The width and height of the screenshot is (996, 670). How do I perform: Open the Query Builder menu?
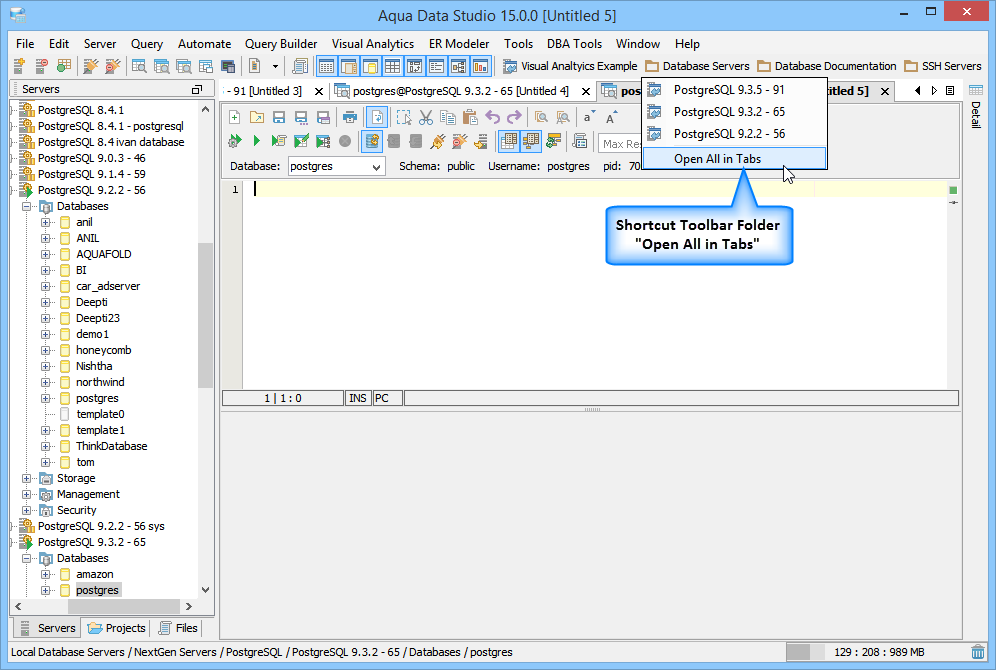281,44
